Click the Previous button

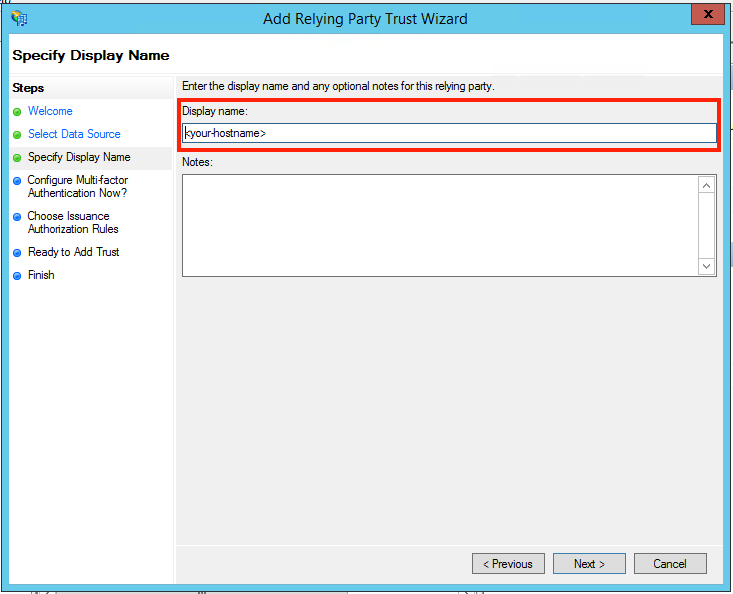pyautogui.click(x=508, y=564)
